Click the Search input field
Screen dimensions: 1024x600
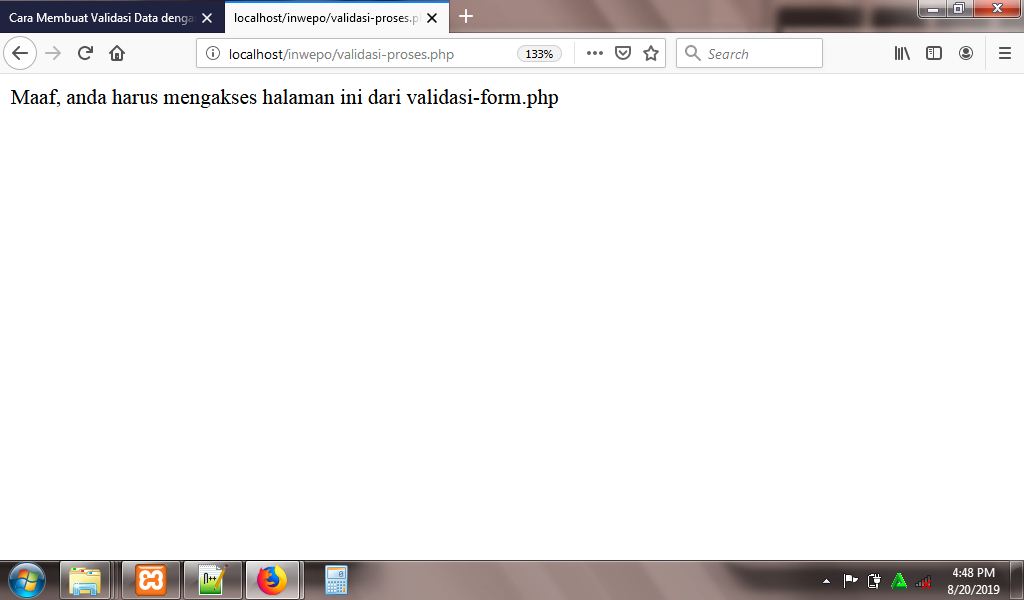(749, 54)
